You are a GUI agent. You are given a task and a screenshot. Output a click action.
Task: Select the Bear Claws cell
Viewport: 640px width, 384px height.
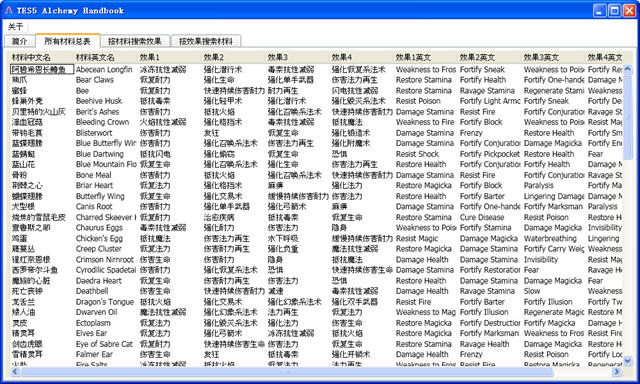tap(95, 80)
